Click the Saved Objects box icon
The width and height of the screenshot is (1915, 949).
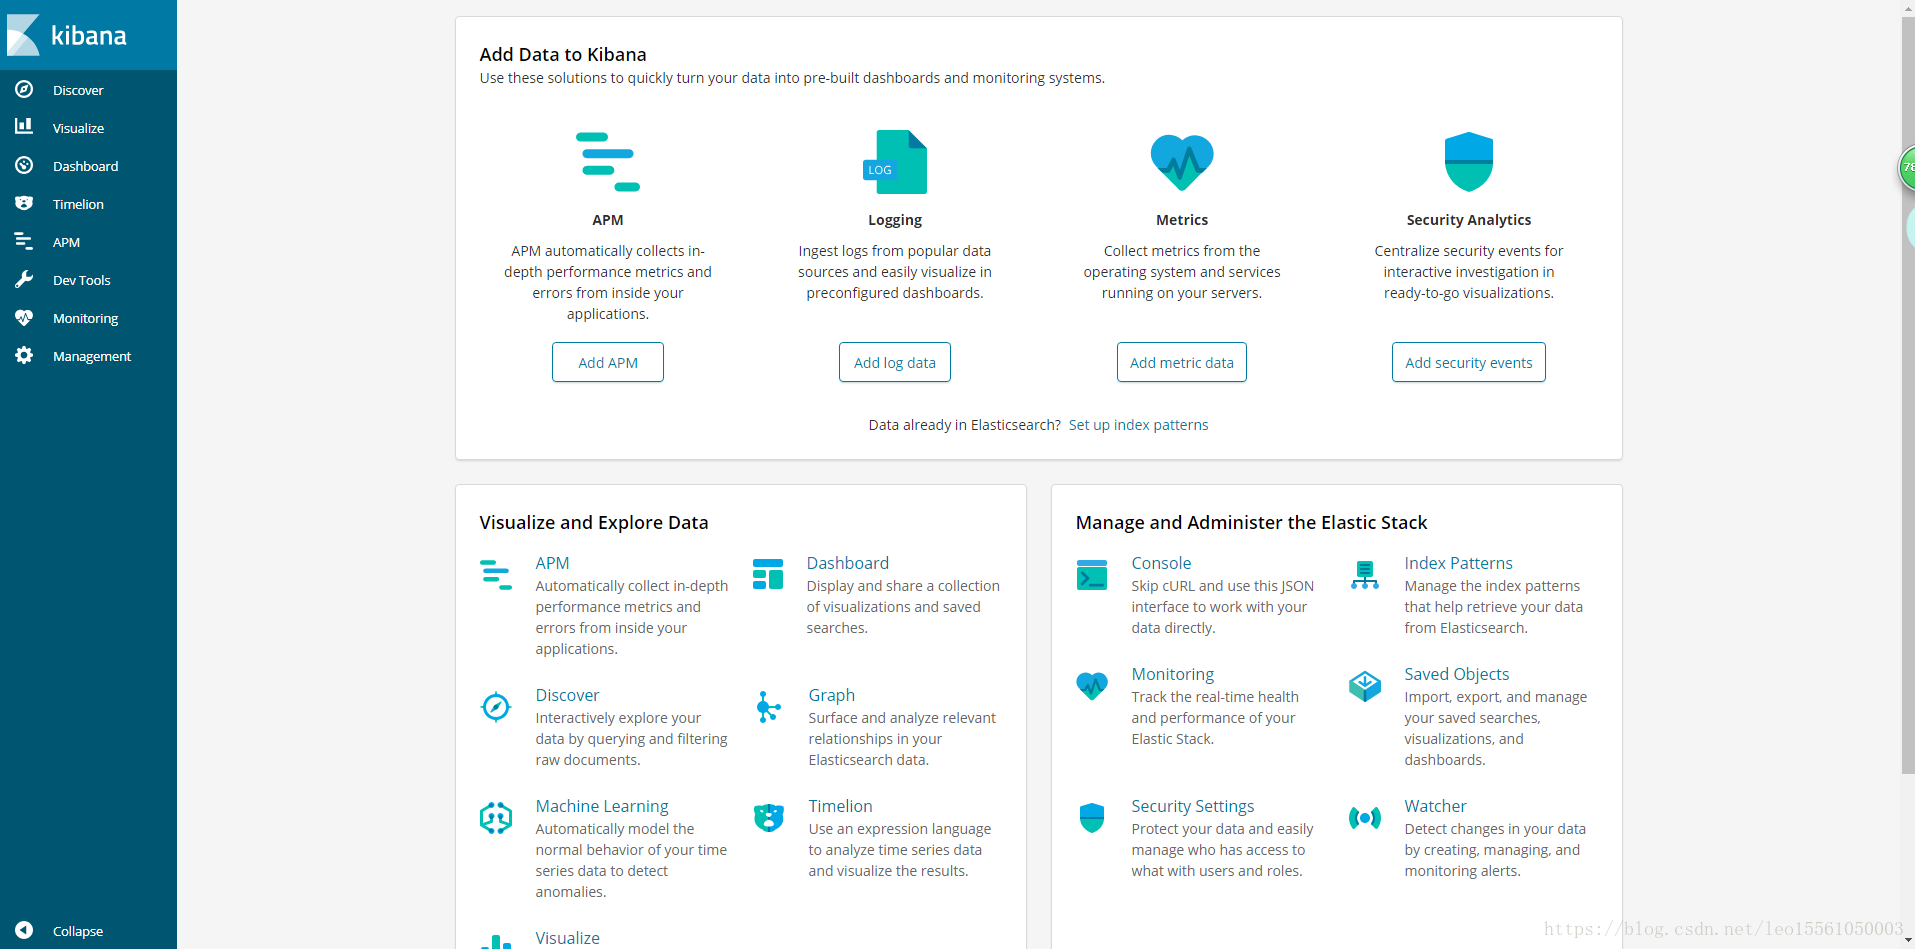(x=1365, y=686)
